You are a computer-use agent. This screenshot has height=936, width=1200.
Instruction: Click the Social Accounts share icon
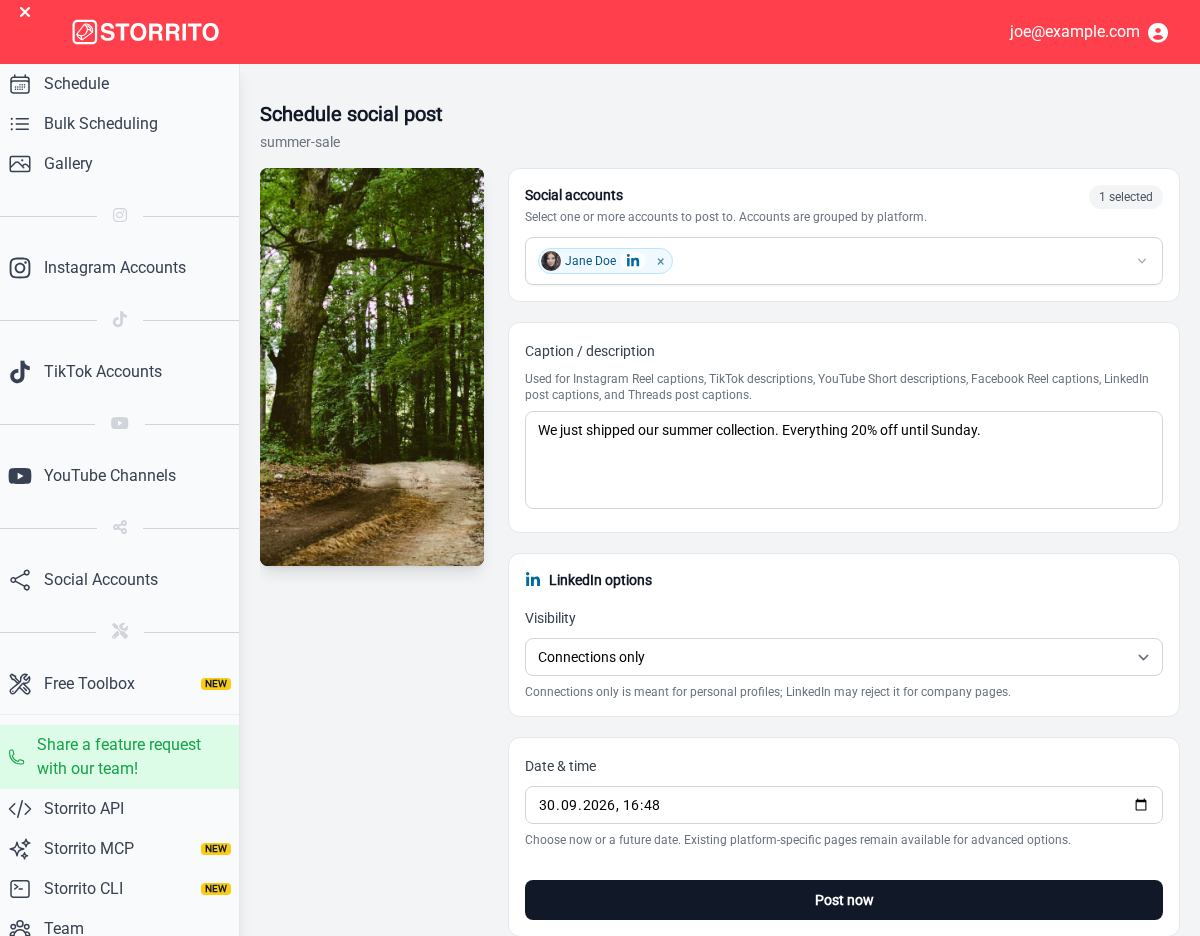click(20, 580)
